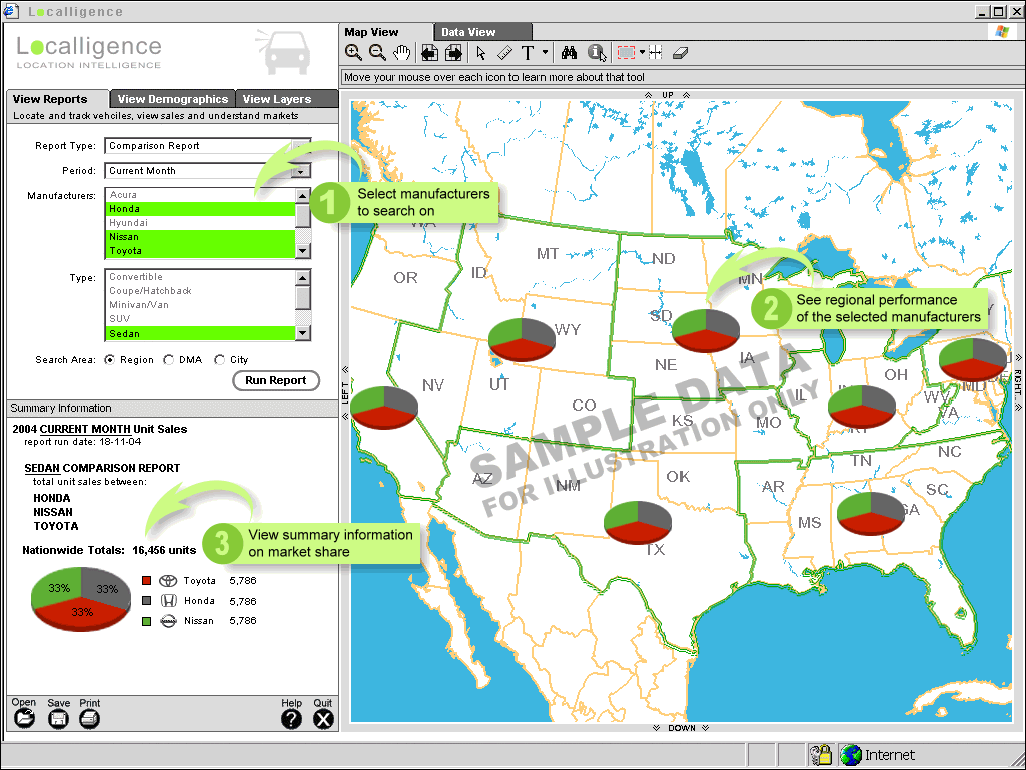Screen dimensions: 1026x770
Task: Open the View Demographics tab
Action: [x=173, y=99]
